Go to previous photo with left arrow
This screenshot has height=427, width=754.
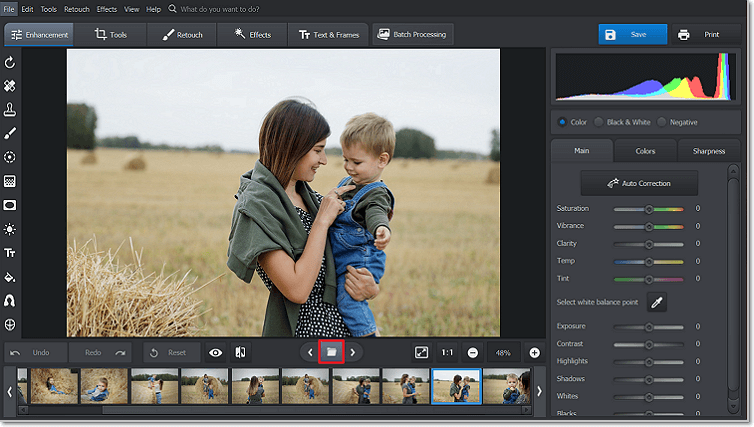pyautogui.click(x=310, y=352)
